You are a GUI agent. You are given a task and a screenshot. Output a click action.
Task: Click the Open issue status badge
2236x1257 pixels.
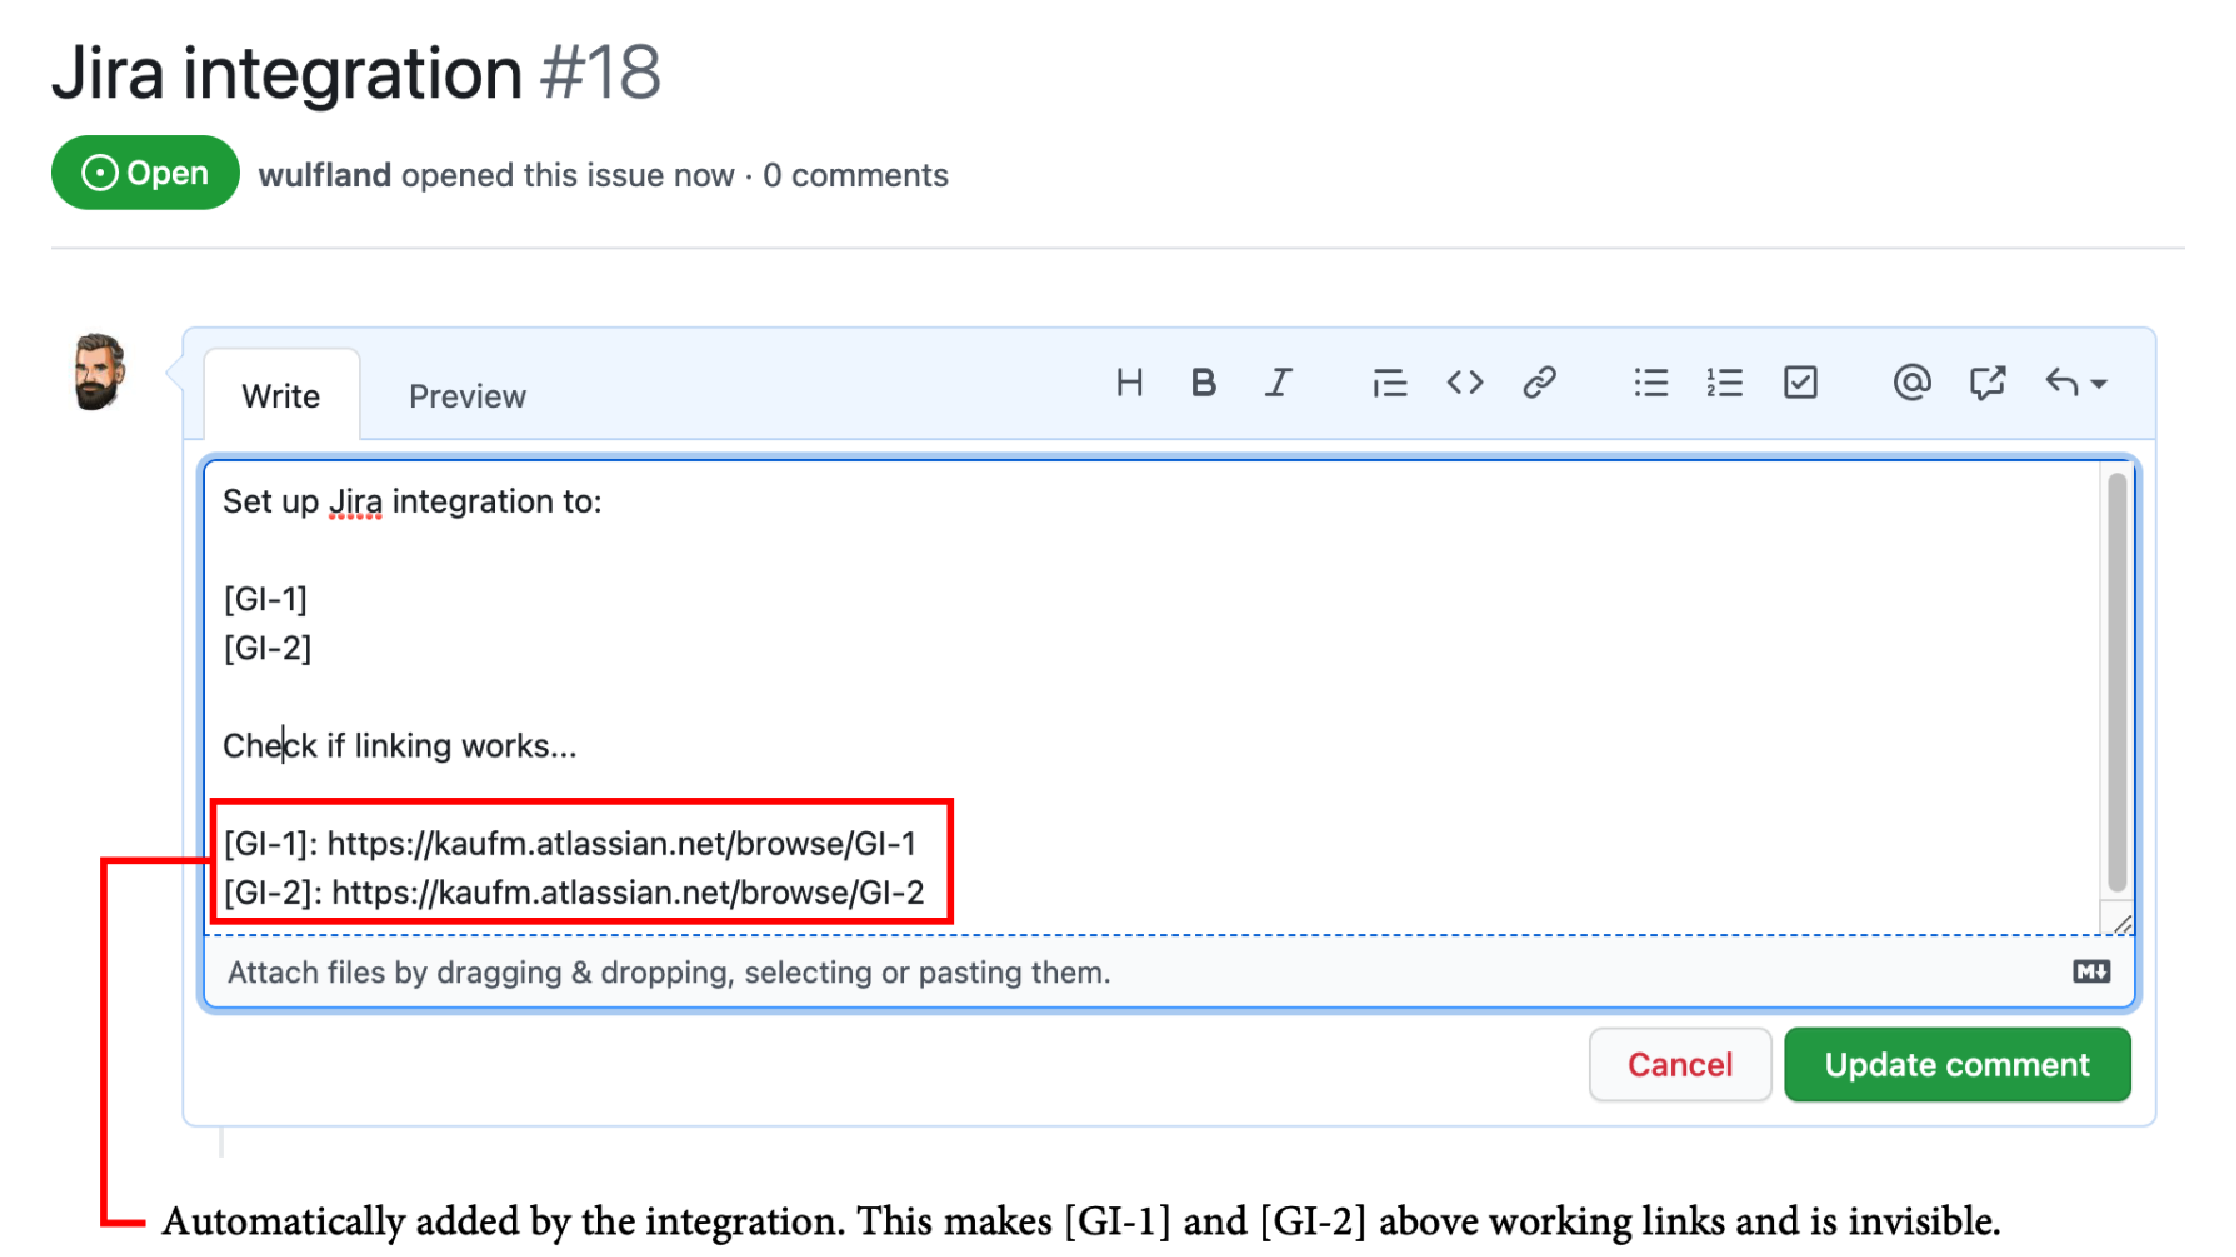coord(145,173)
